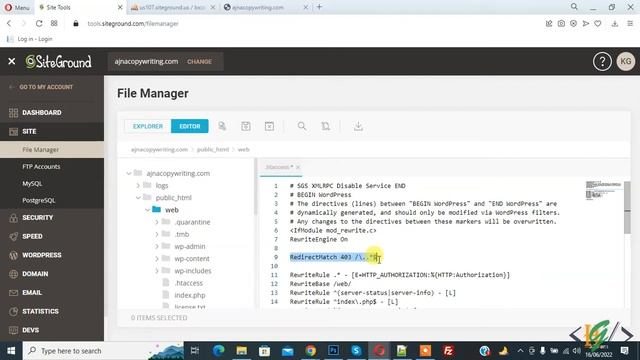Open Photoshop from the taskbar
The height and width of the screenshot is (360, 640).
click(333, 351)
